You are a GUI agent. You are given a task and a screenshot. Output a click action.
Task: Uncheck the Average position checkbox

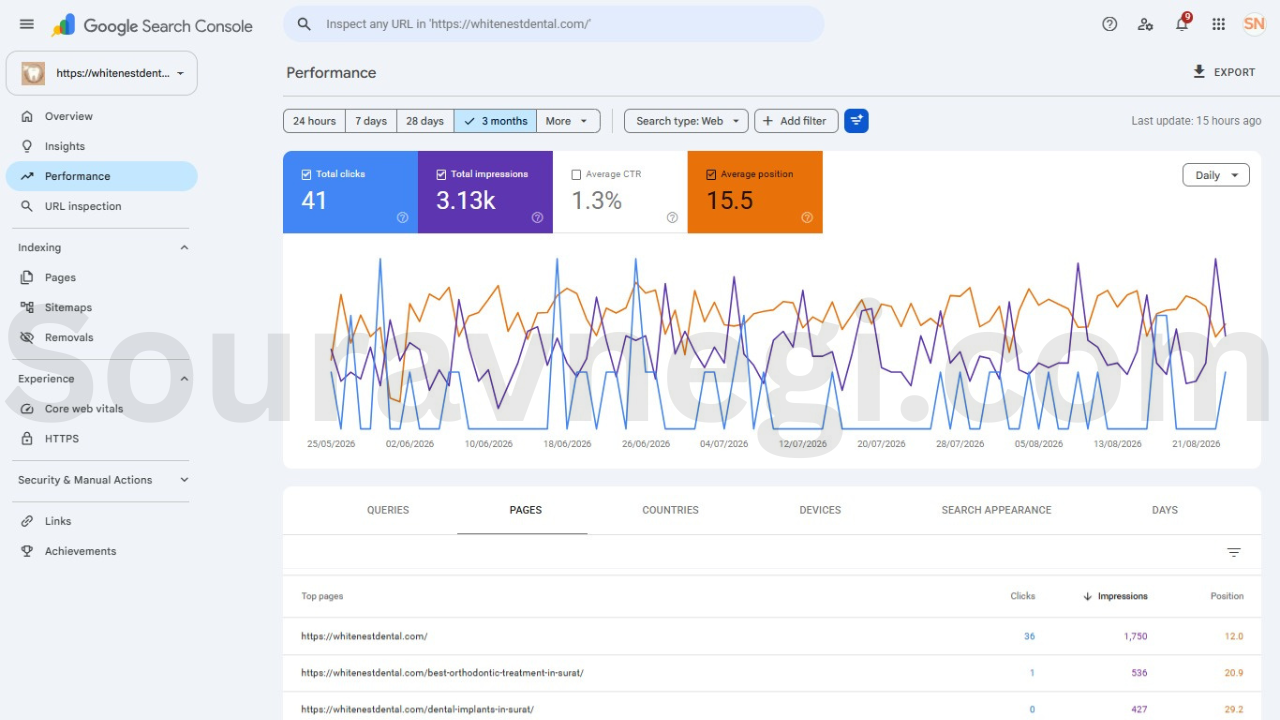711,174
